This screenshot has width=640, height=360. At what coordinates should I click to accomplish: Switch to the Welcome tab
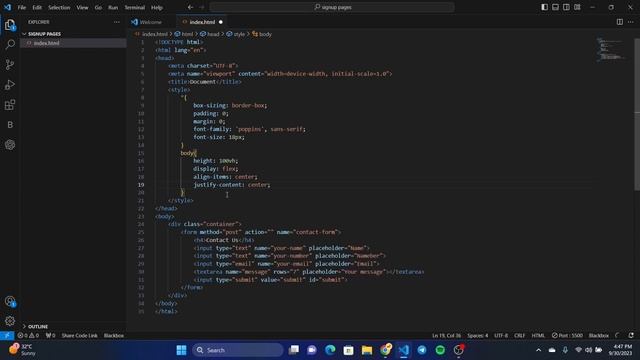pyautogui.click(x=151, y=22)
